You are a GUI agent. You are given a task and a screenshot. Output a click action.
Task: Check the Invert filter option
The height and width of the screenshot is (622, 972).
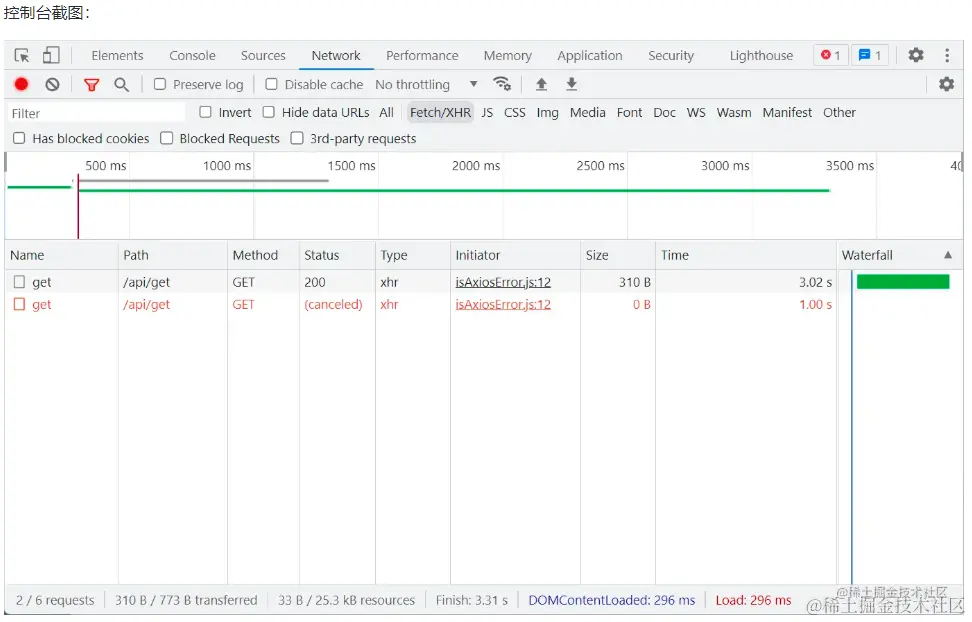206,112
